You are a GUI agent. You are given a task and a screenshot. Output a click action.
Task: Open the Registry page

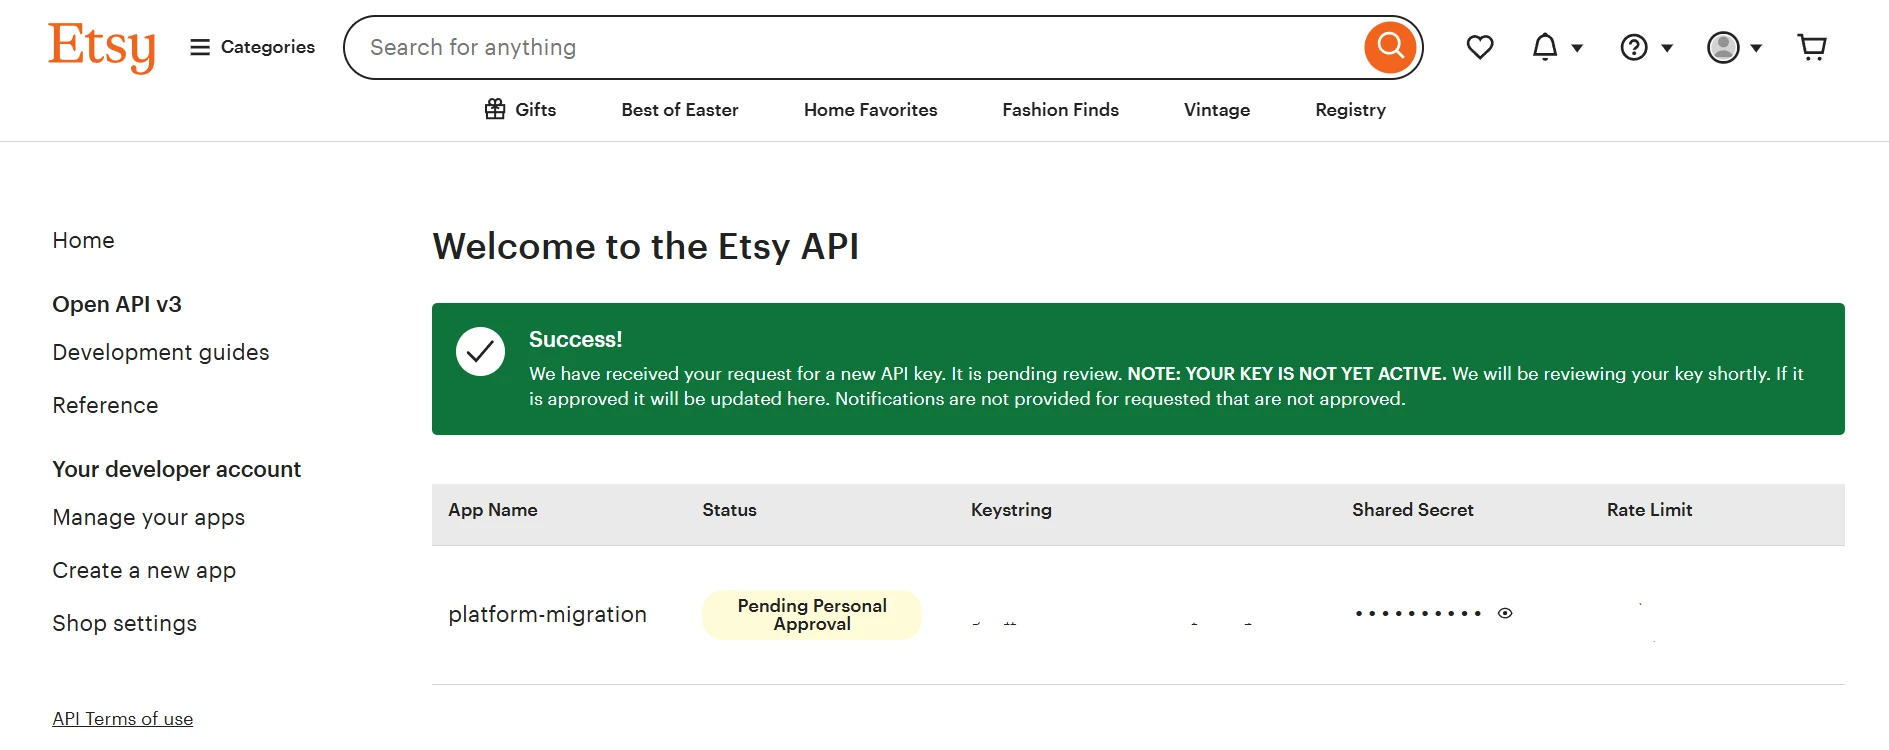click(x=1351, y=110)
